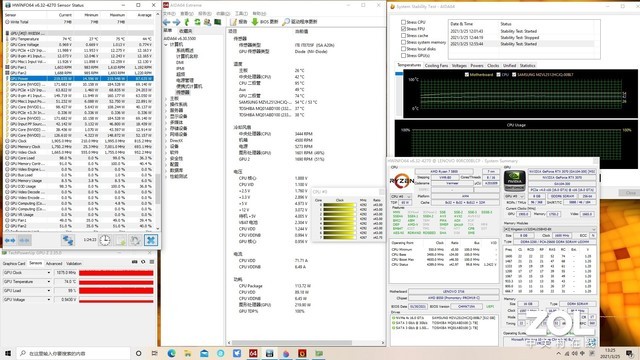Click Windows taskbar search box
This screenshot has height=360, width=640.
tap(73, 353)
